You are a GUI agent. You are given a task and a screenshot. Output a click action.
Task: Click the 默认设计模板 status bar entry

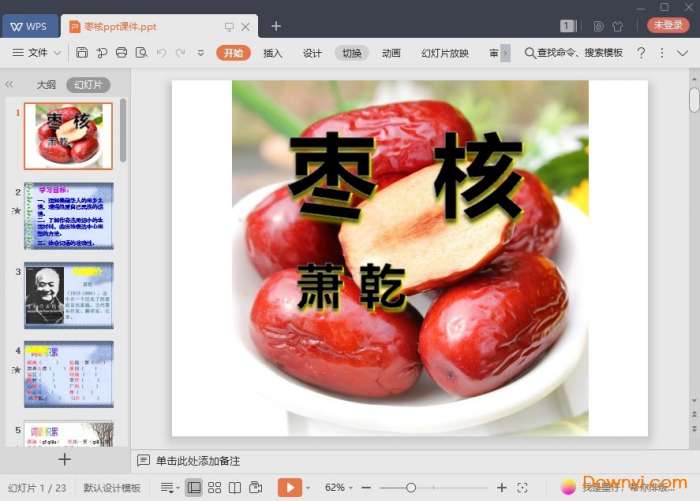(112, 488)
